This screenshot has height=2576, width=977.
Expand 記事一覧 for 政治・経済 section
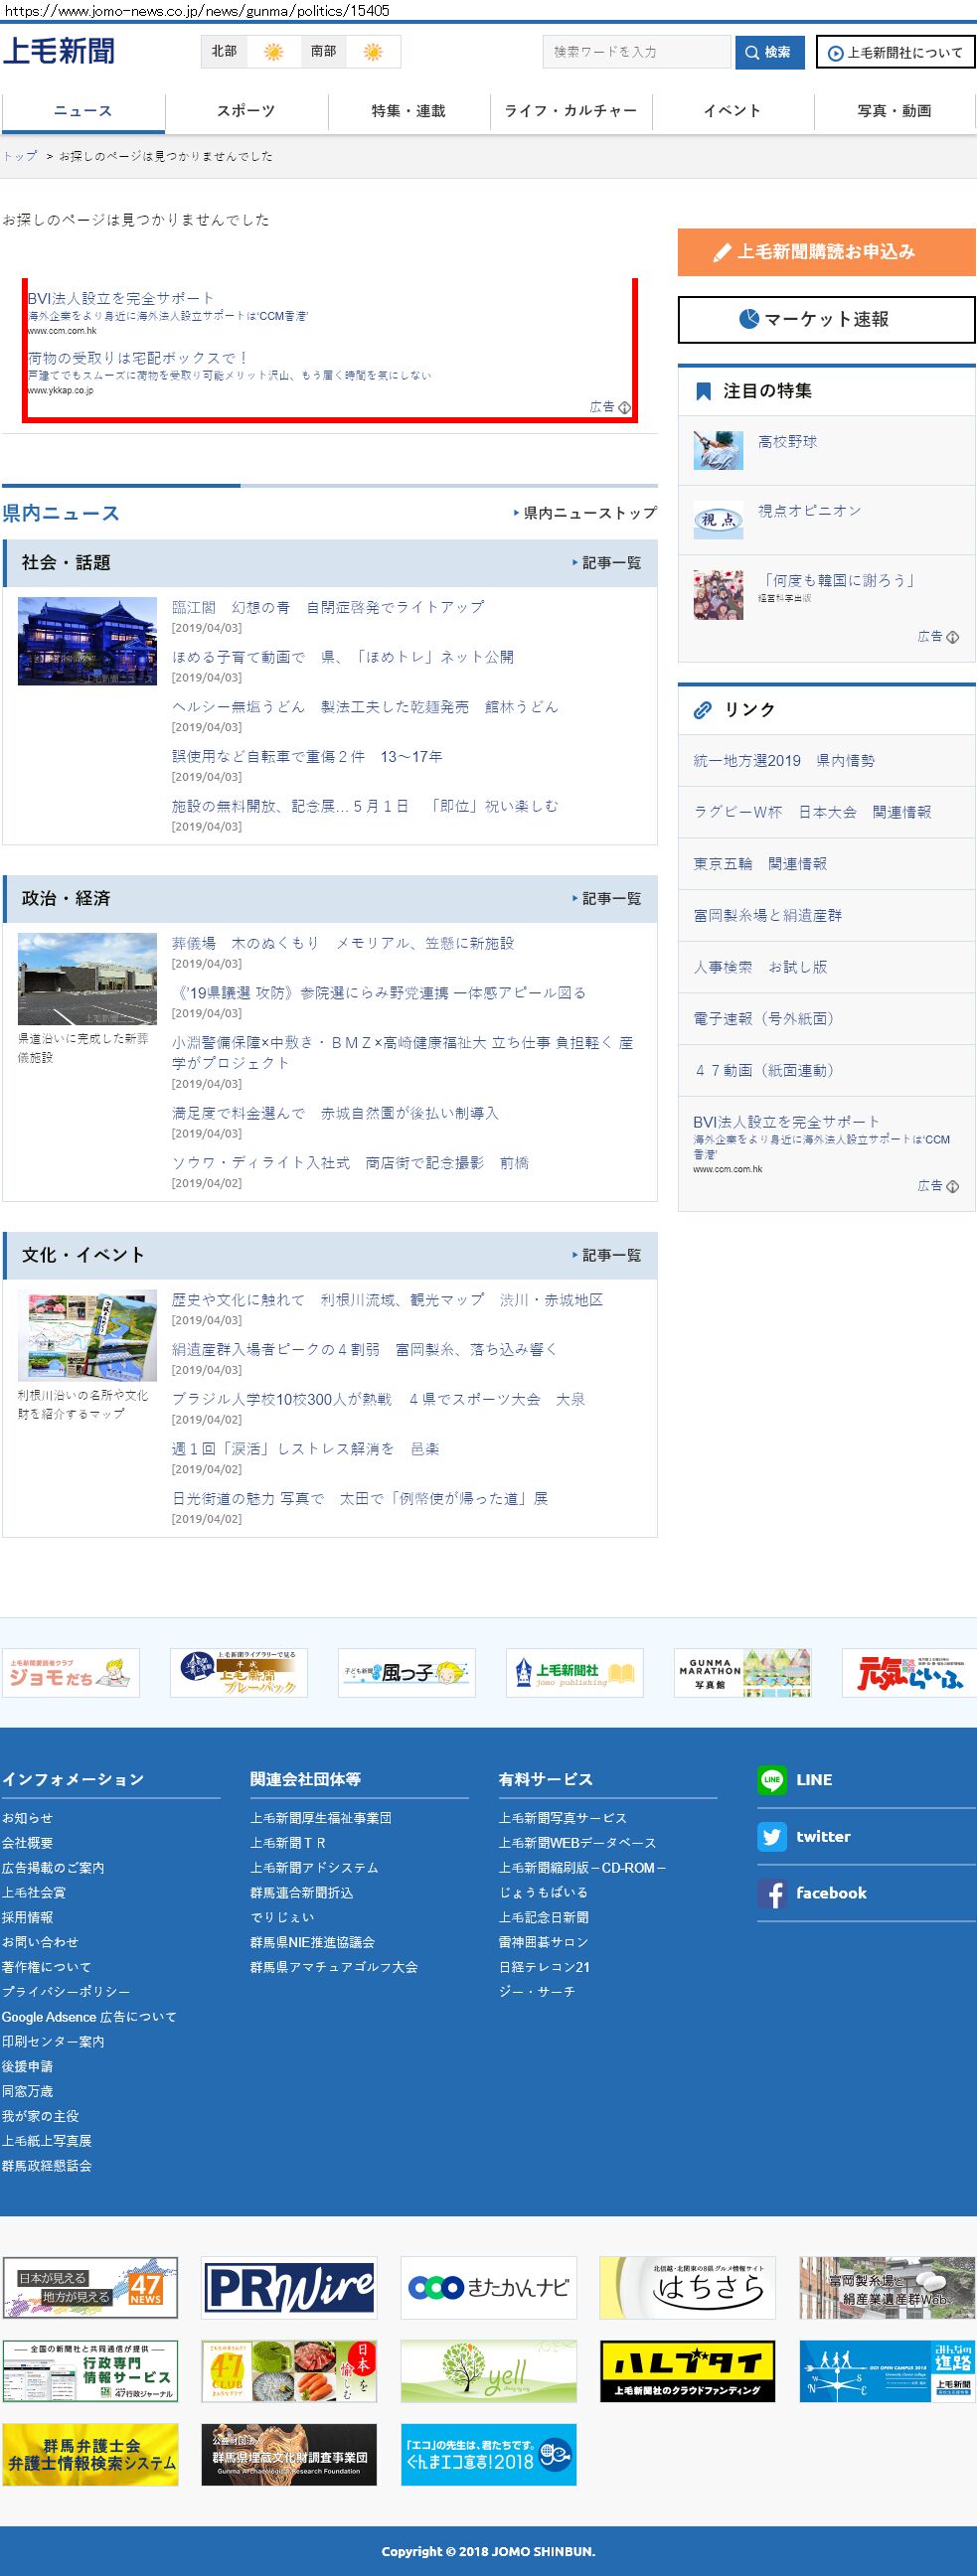(x=607, y=899)
